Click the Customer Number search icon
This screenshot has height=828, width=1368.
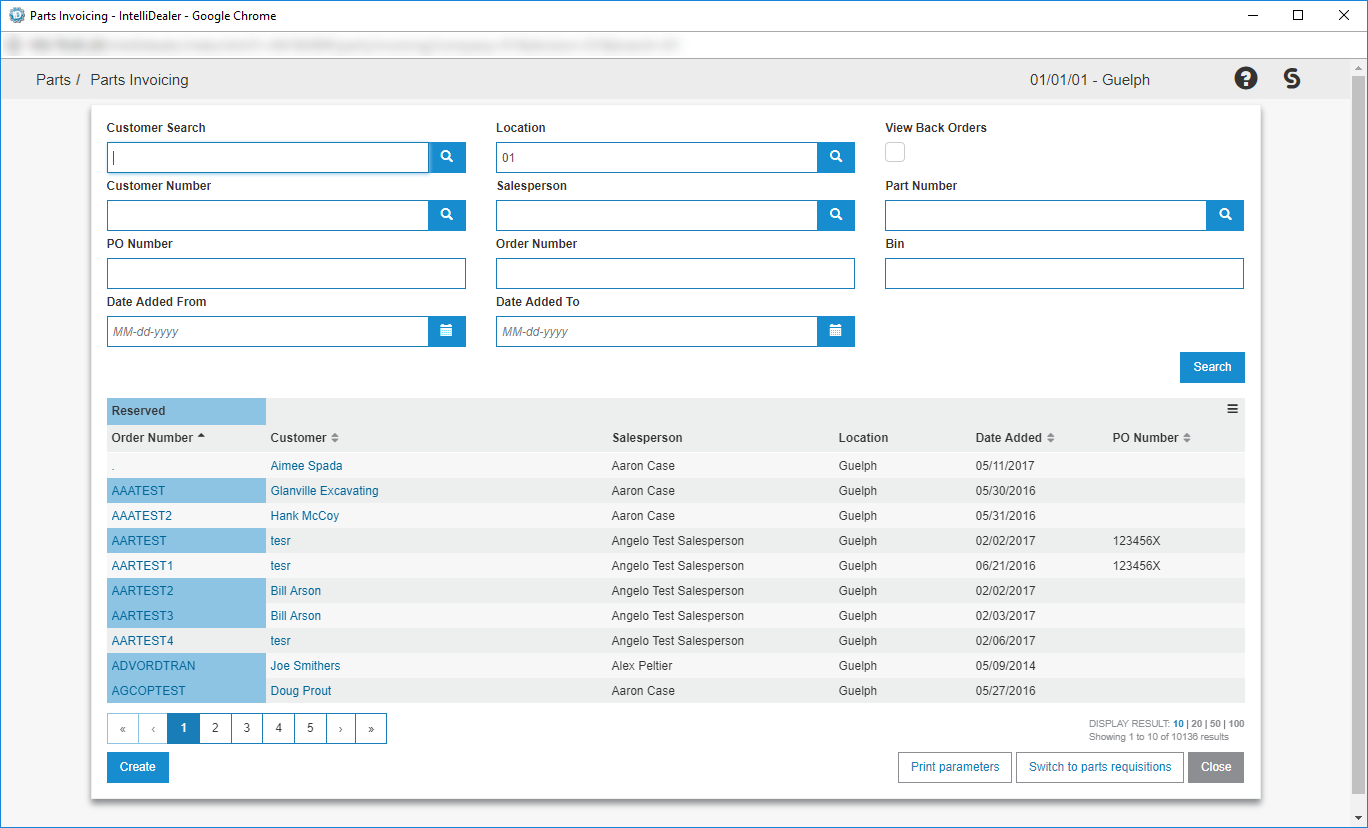447,215
